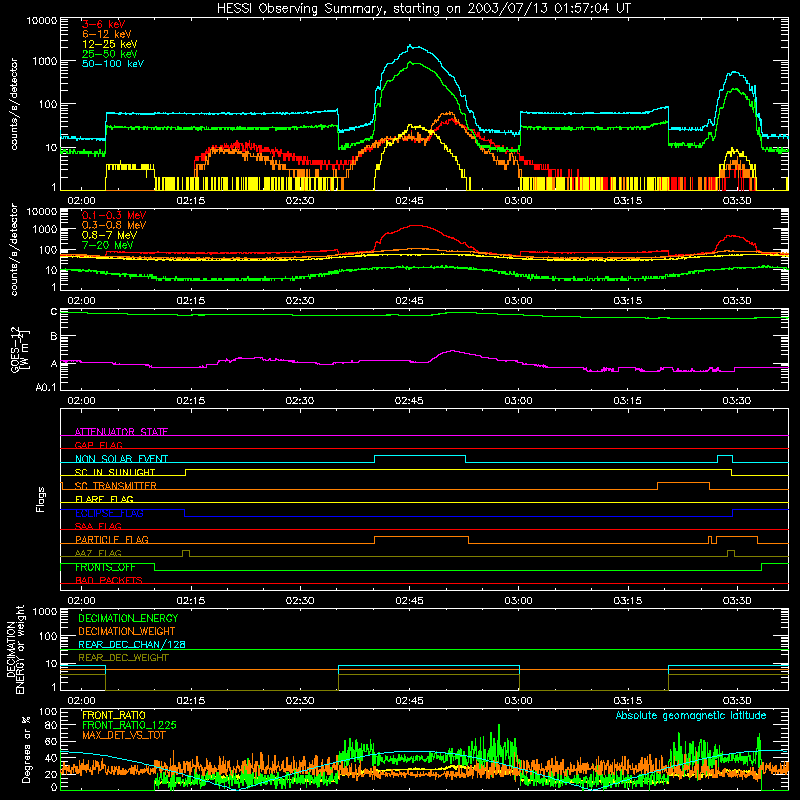Select the cyan 50-100 keV legend label

[x=113, y=64]
